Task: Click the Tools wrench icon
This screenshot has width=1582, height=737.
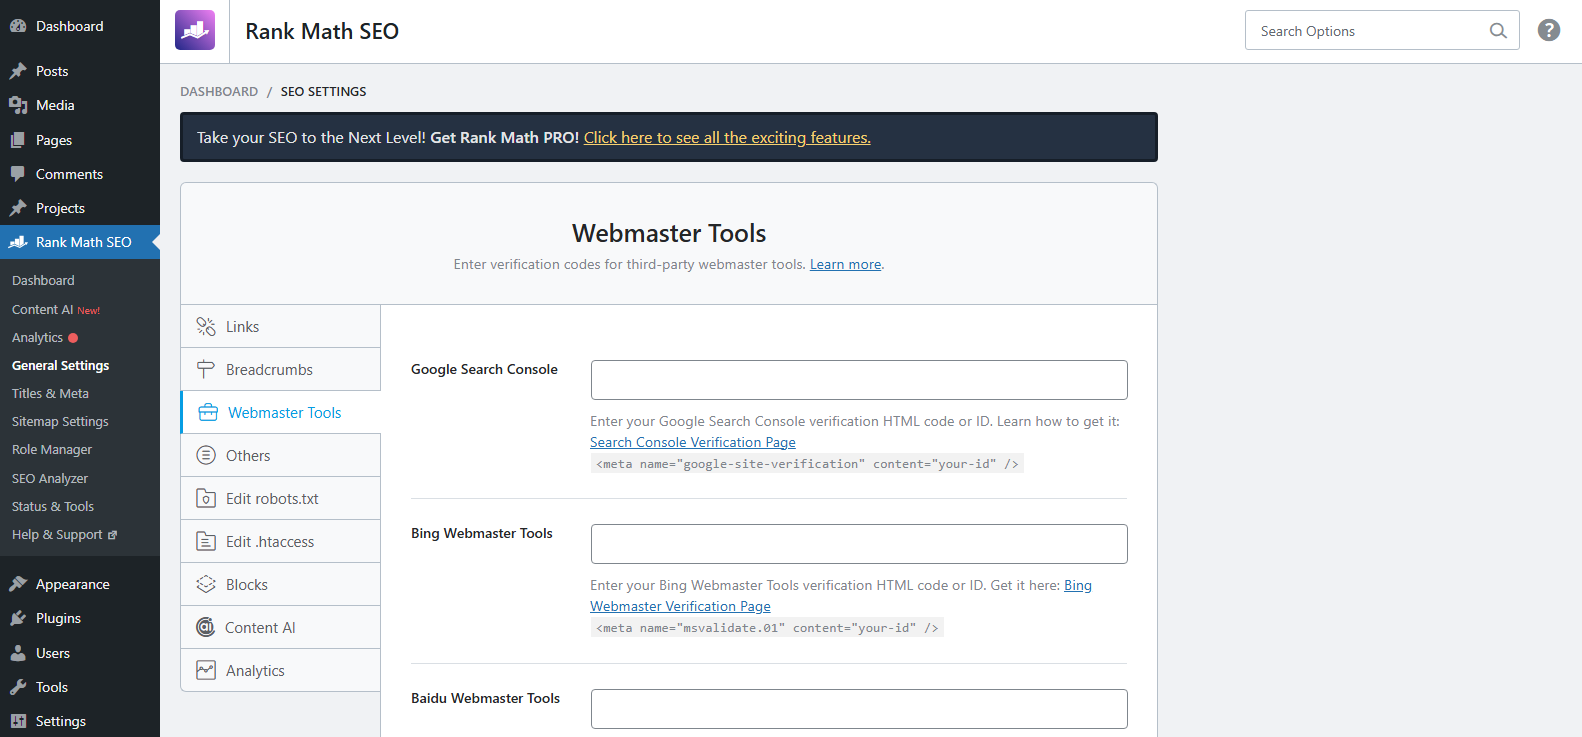Action: (x=18, y=687)
